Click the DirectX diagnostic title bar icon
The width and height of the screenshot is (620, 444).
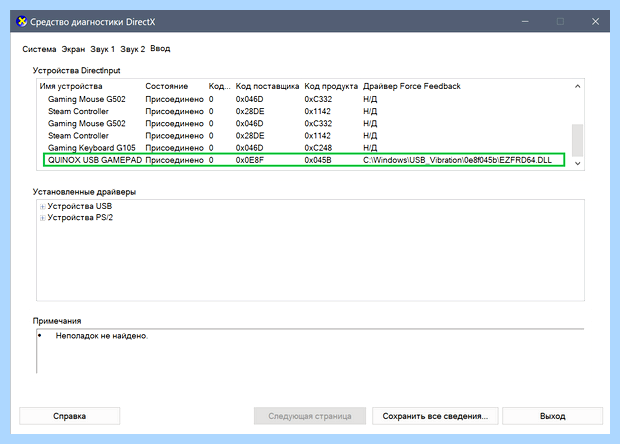click(x=21, y=21)
